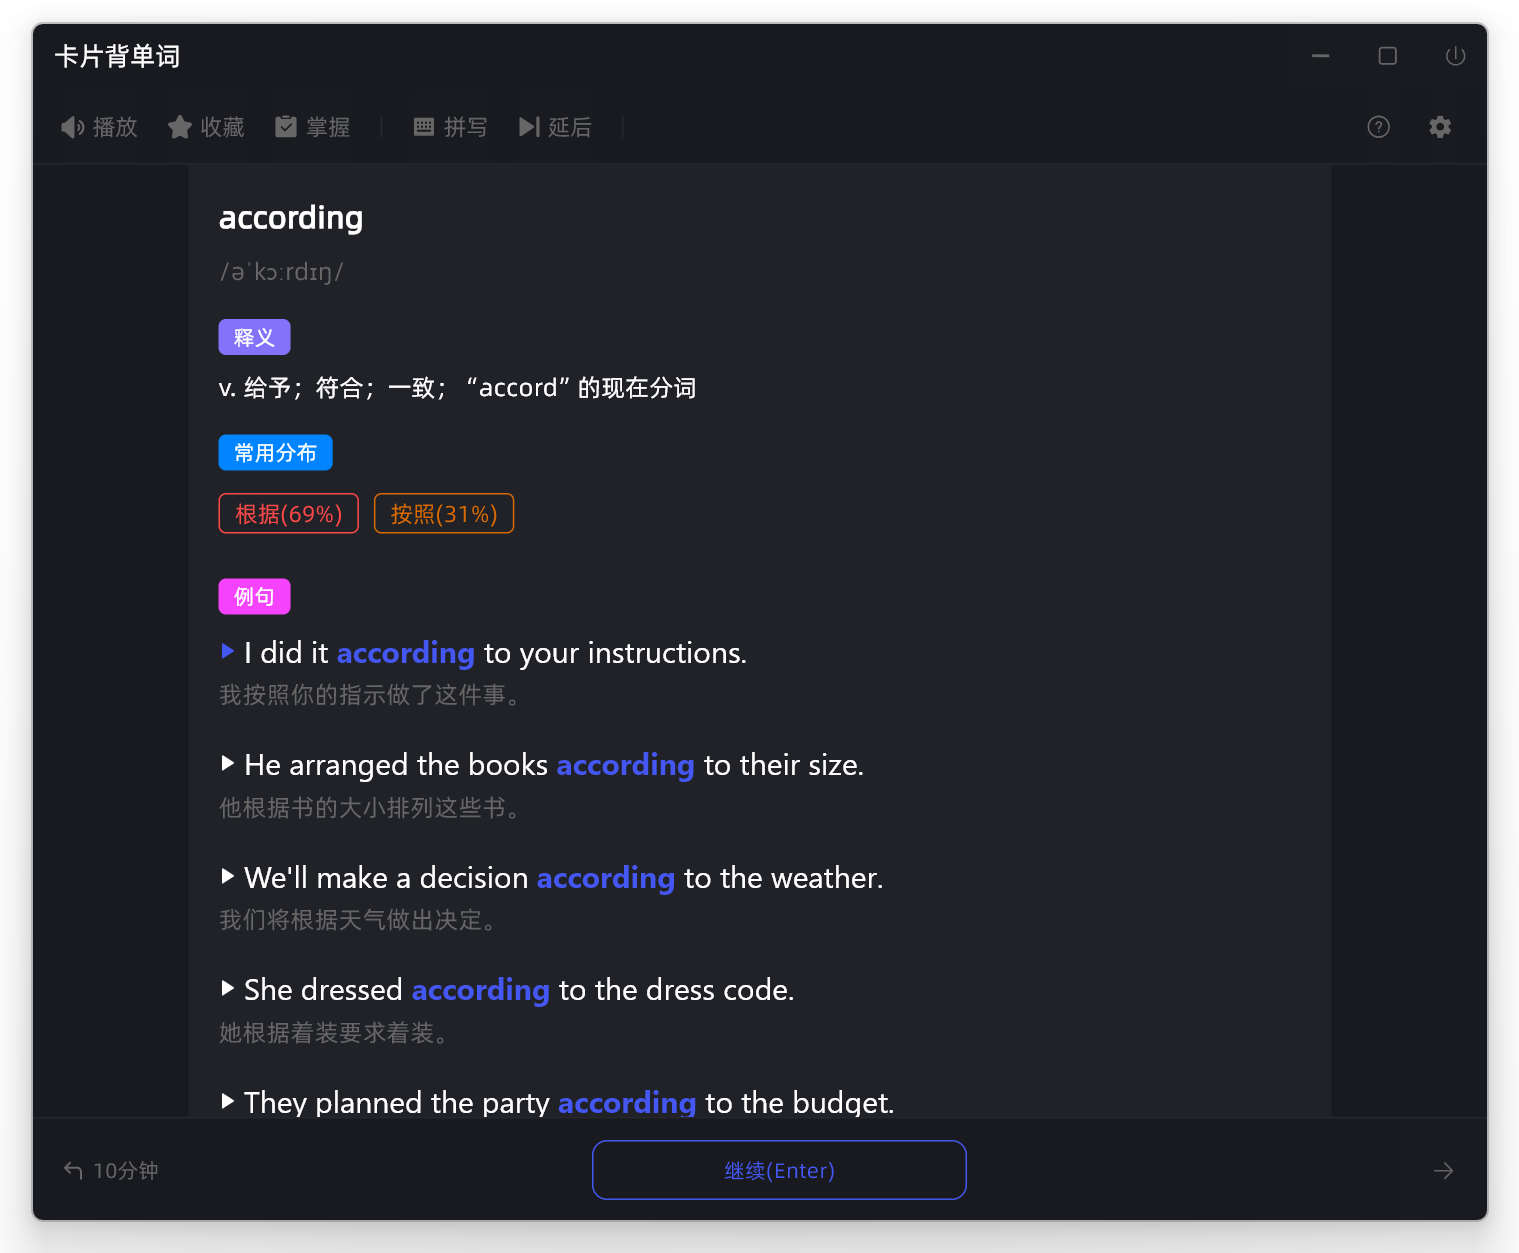Screen dimensions: 1519x1253
Task: Add word to favorites with star icon
Action: 206,127
